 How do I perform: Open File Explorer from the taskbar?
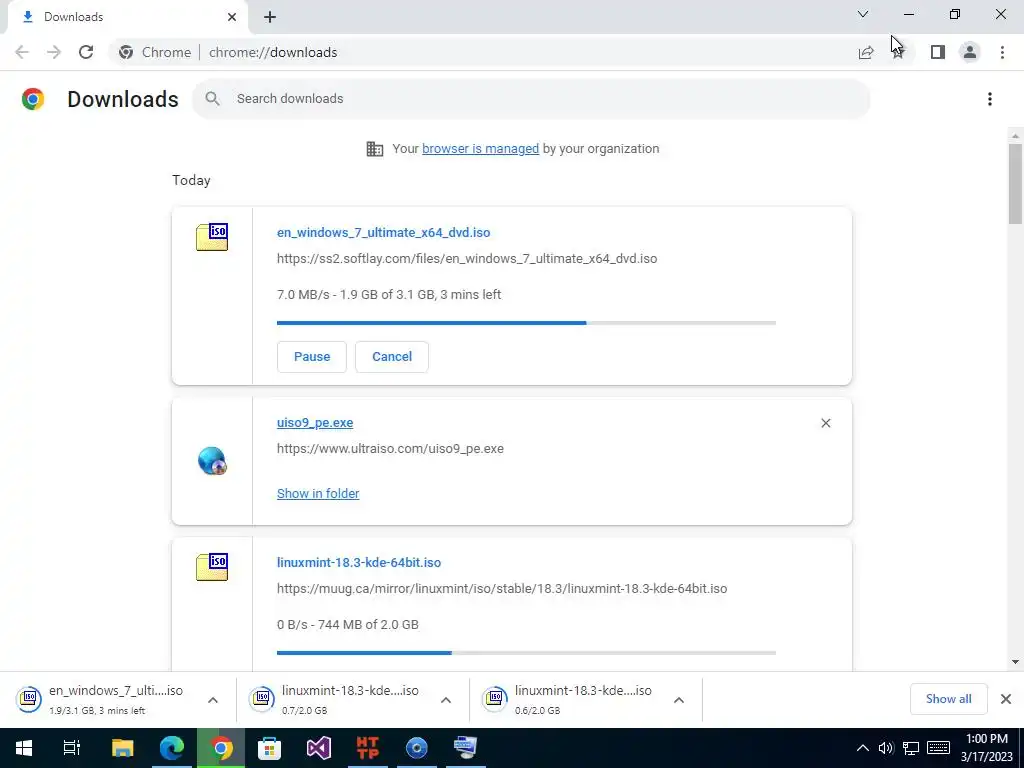tap(122, 748)
